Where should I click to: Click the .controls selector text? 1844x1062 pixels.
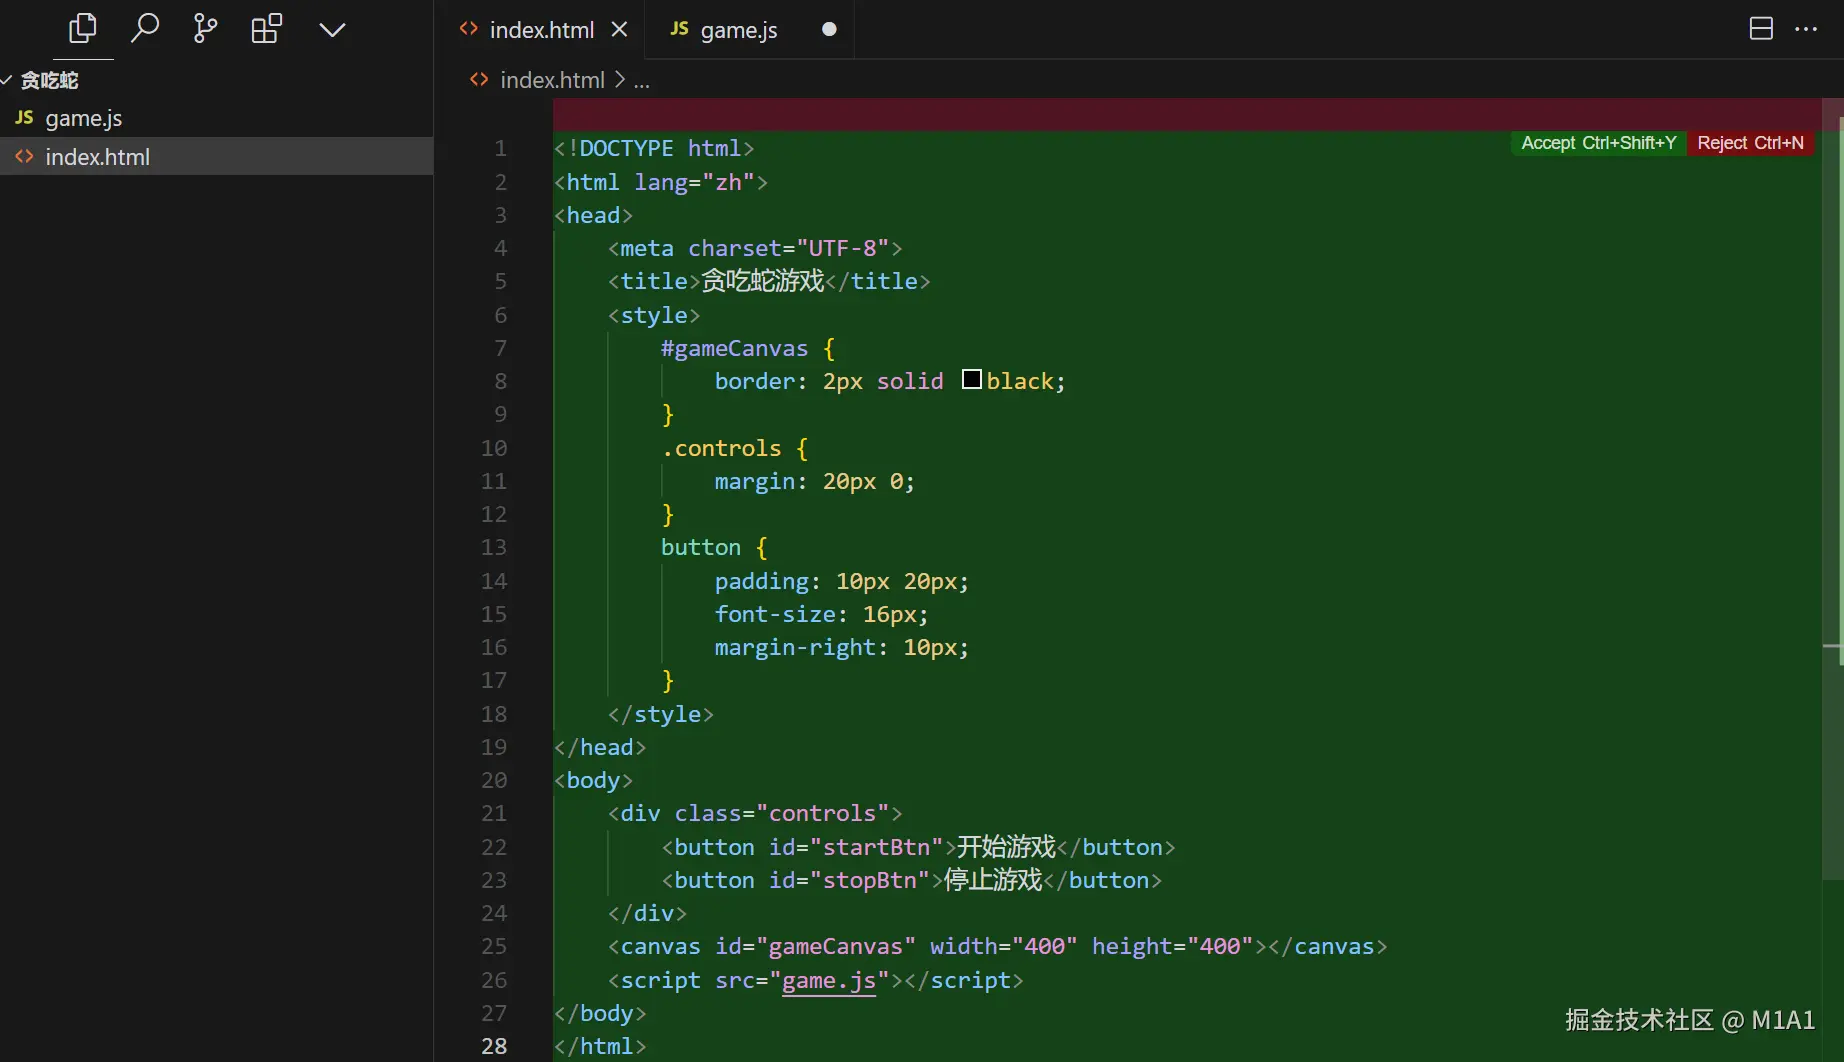click(x=721, y=448)
